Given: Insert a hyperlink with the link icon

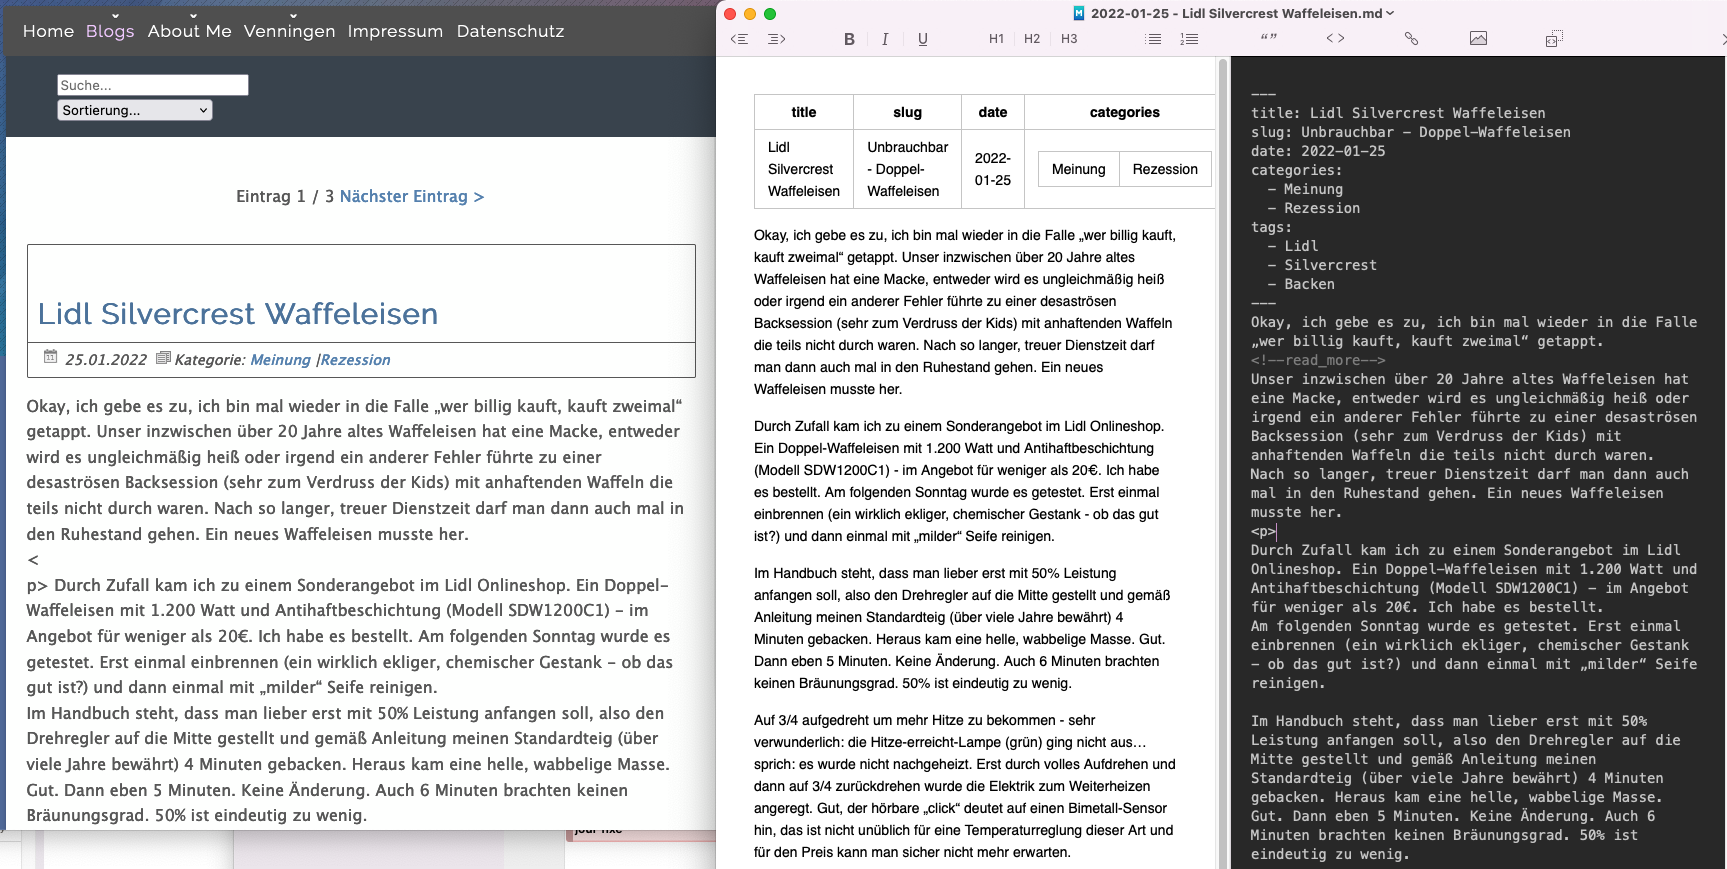Looking at the screenshot, I should click(x=1411, y=38).
